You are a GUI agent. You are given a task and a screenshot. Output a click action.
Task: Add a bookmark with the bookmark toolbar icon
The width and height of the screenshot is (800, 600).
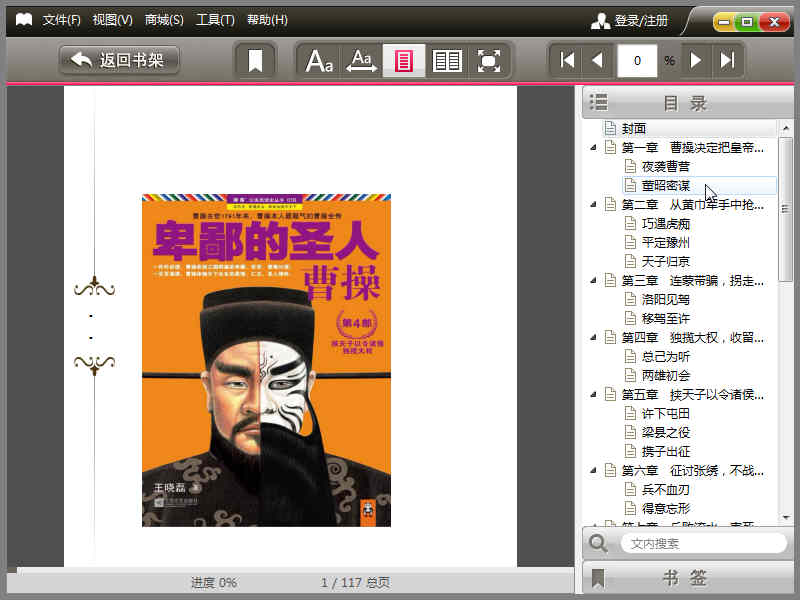pos(255,61)
